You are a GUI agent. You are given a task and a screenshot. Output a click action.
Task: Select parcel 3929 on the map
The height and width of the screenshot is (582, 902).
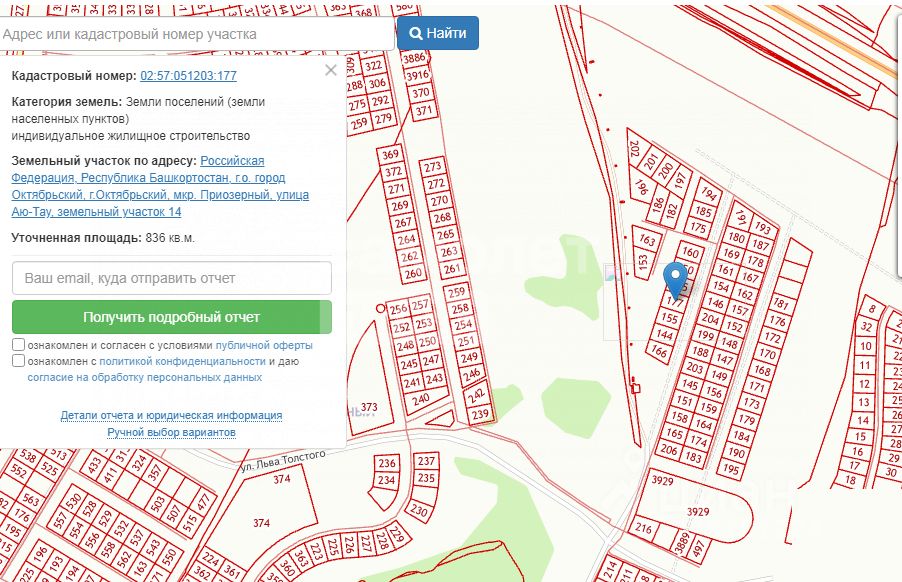coord(697,511)
